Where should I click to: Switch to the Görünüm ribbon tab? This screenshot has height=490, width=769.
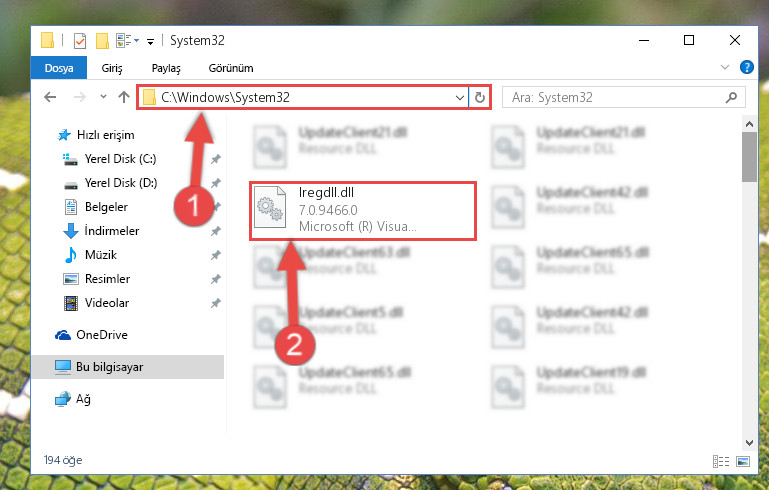coord(231,68)
